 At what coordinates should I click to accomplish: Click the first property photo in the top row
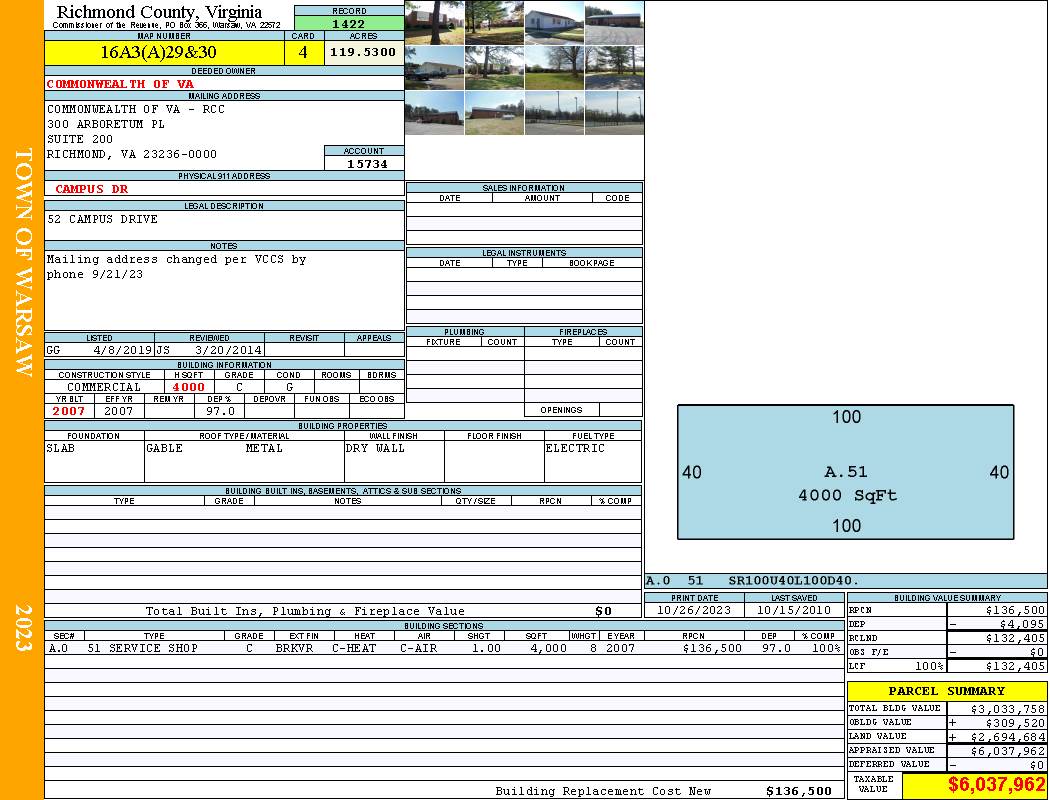(434, 21)
